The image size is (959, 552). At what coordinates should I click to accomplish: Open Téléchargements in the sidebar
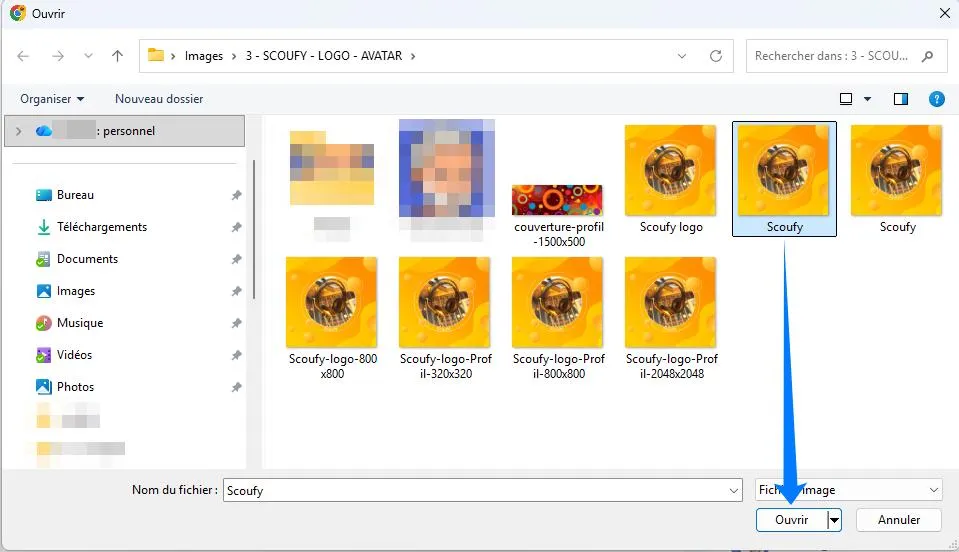101,227
